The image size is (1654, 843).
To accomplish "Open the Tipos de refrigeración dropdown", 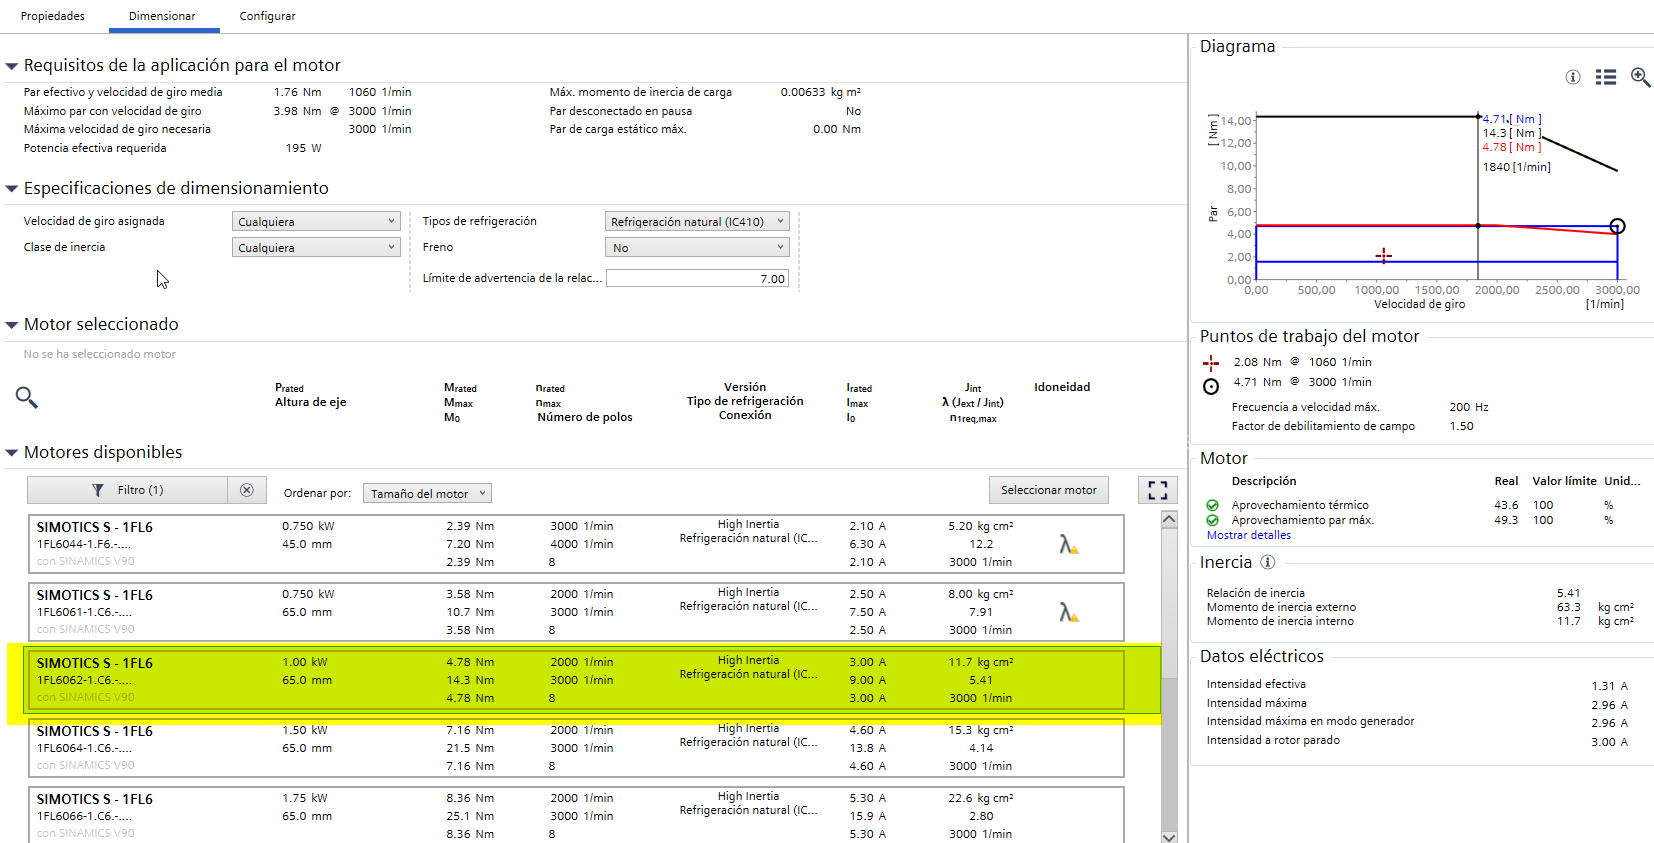I will [697, 222].
